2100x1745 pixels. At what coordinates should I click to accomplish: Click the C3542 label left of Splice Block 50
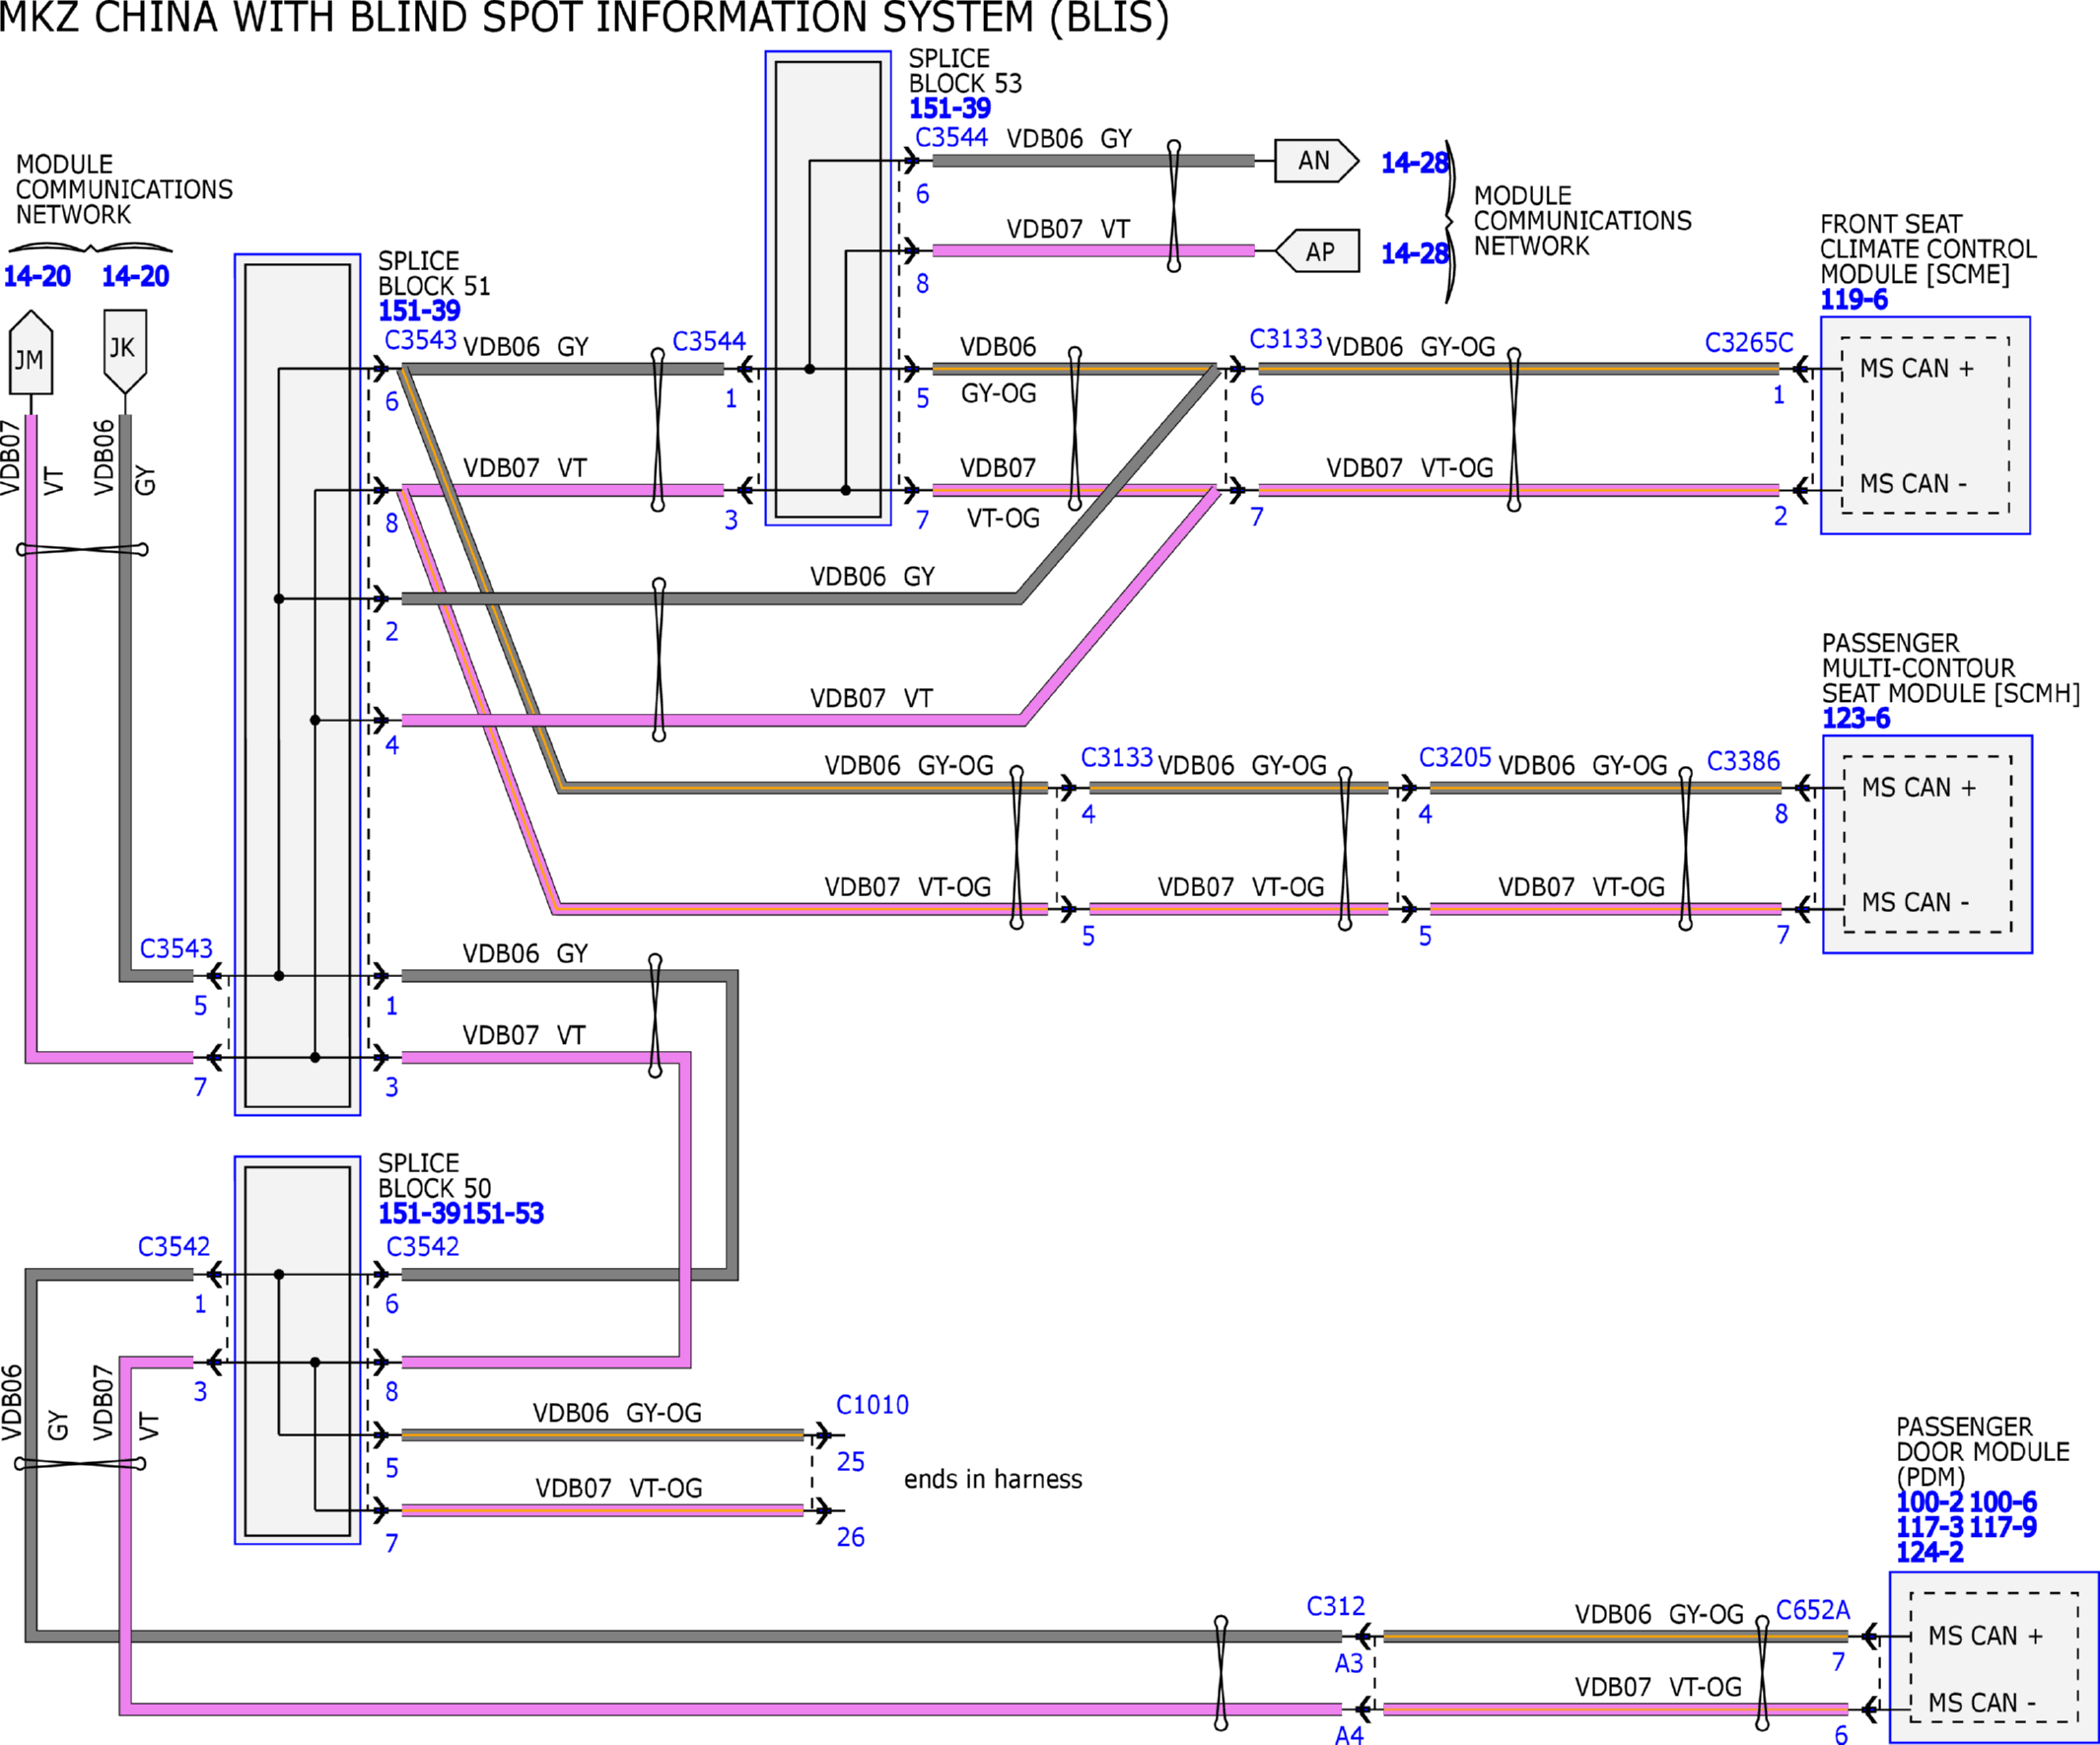174,1247
